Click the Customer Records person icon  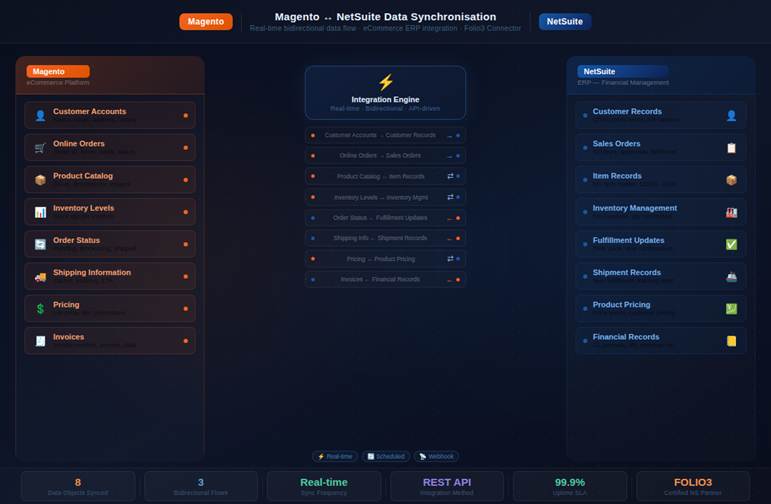(731, 116)
